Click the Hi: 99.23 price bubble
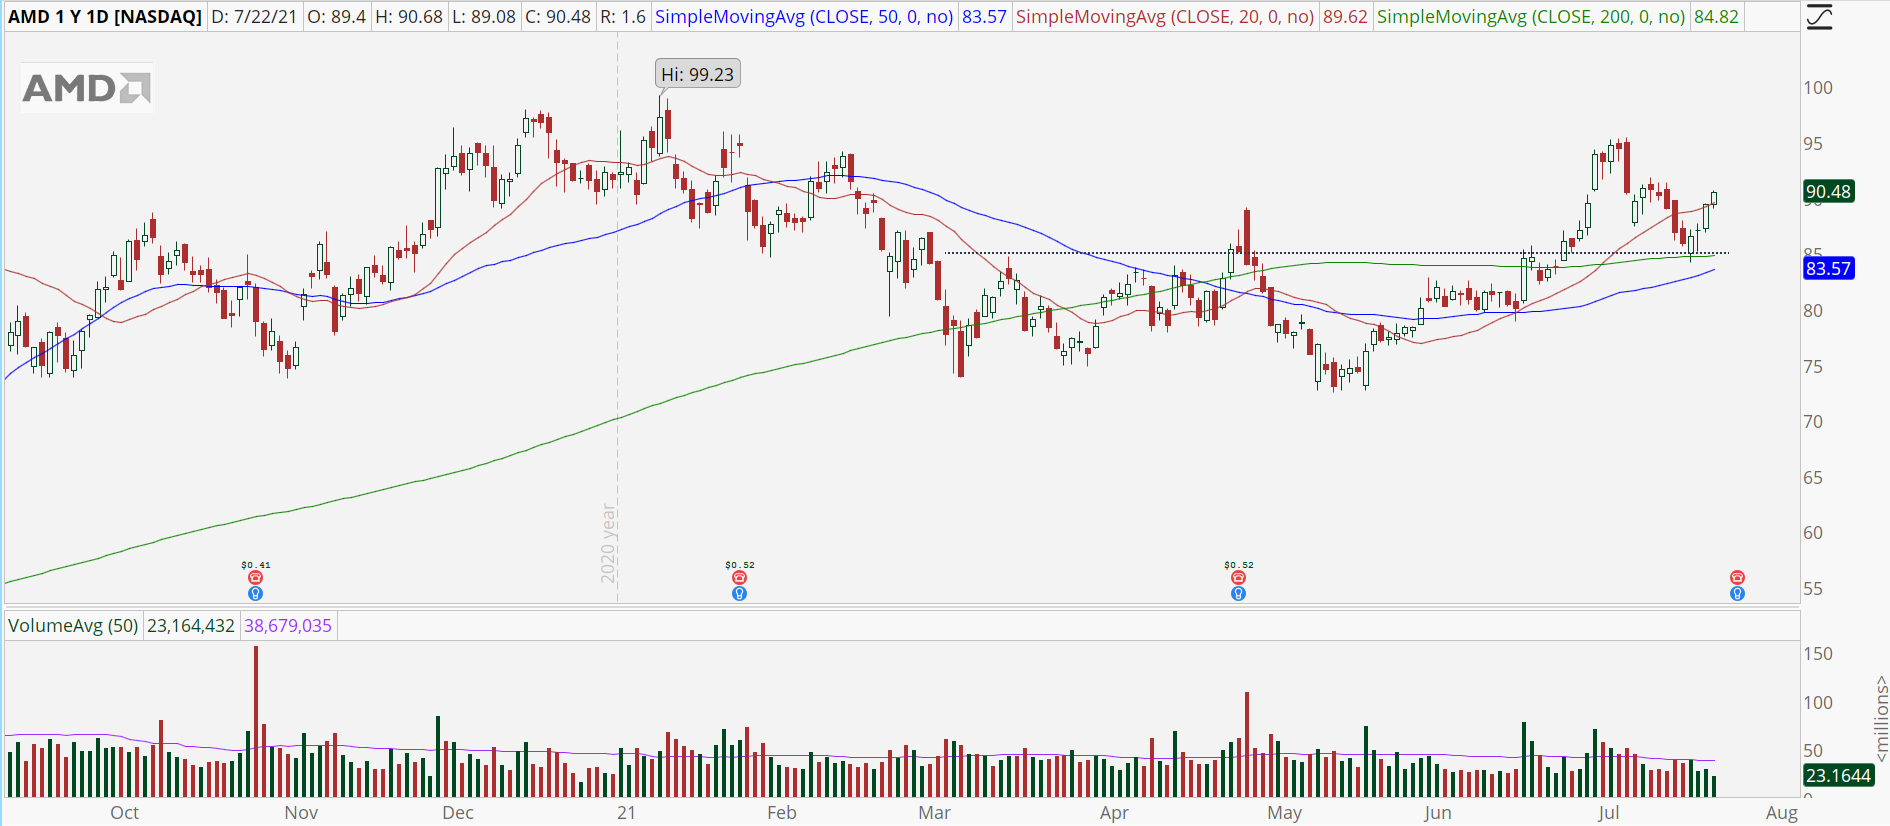Image resolution: width=1890 pixels, height=826 pixels. pyautogui.click(x=698, y=74)
